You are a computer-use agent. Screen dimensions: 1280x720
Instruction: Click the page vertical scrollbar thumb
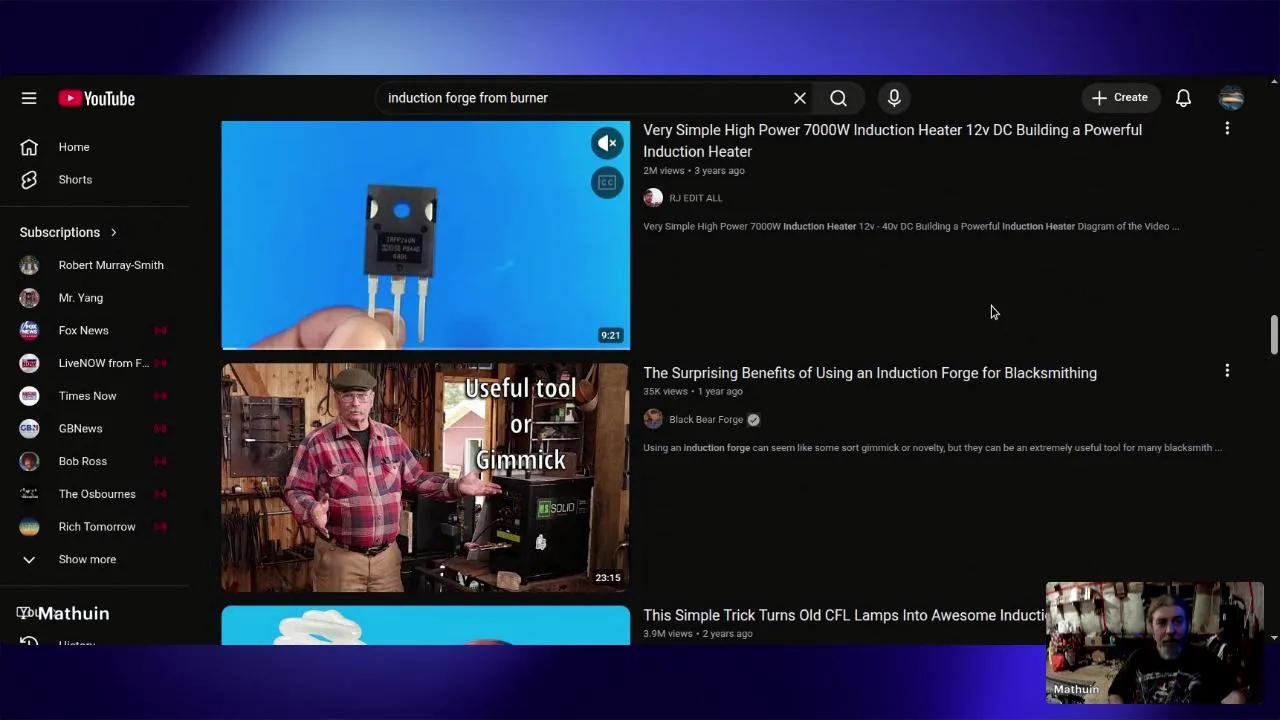pos(1273,334)
